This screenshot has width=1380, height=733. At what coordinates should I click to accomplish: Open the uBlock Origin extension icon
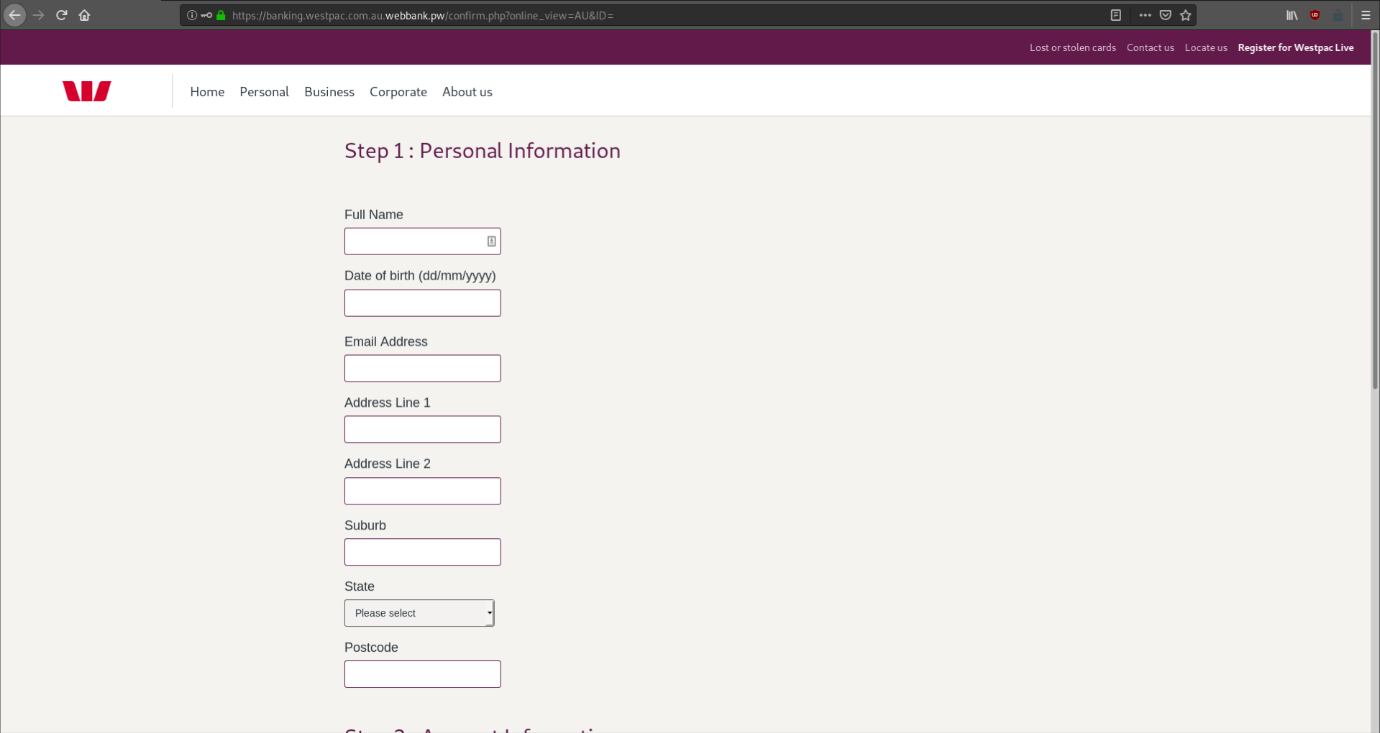click(x=1315, y=15)
